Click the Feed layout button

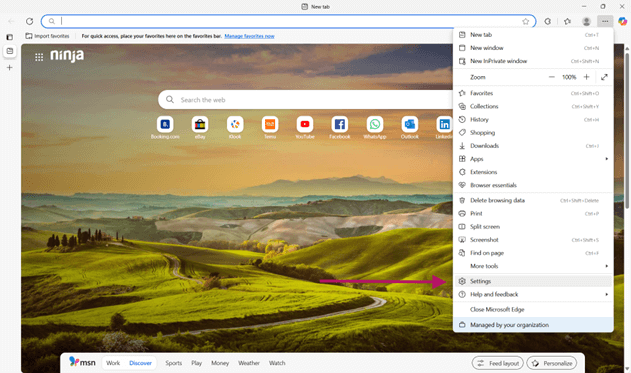(498, 363)
